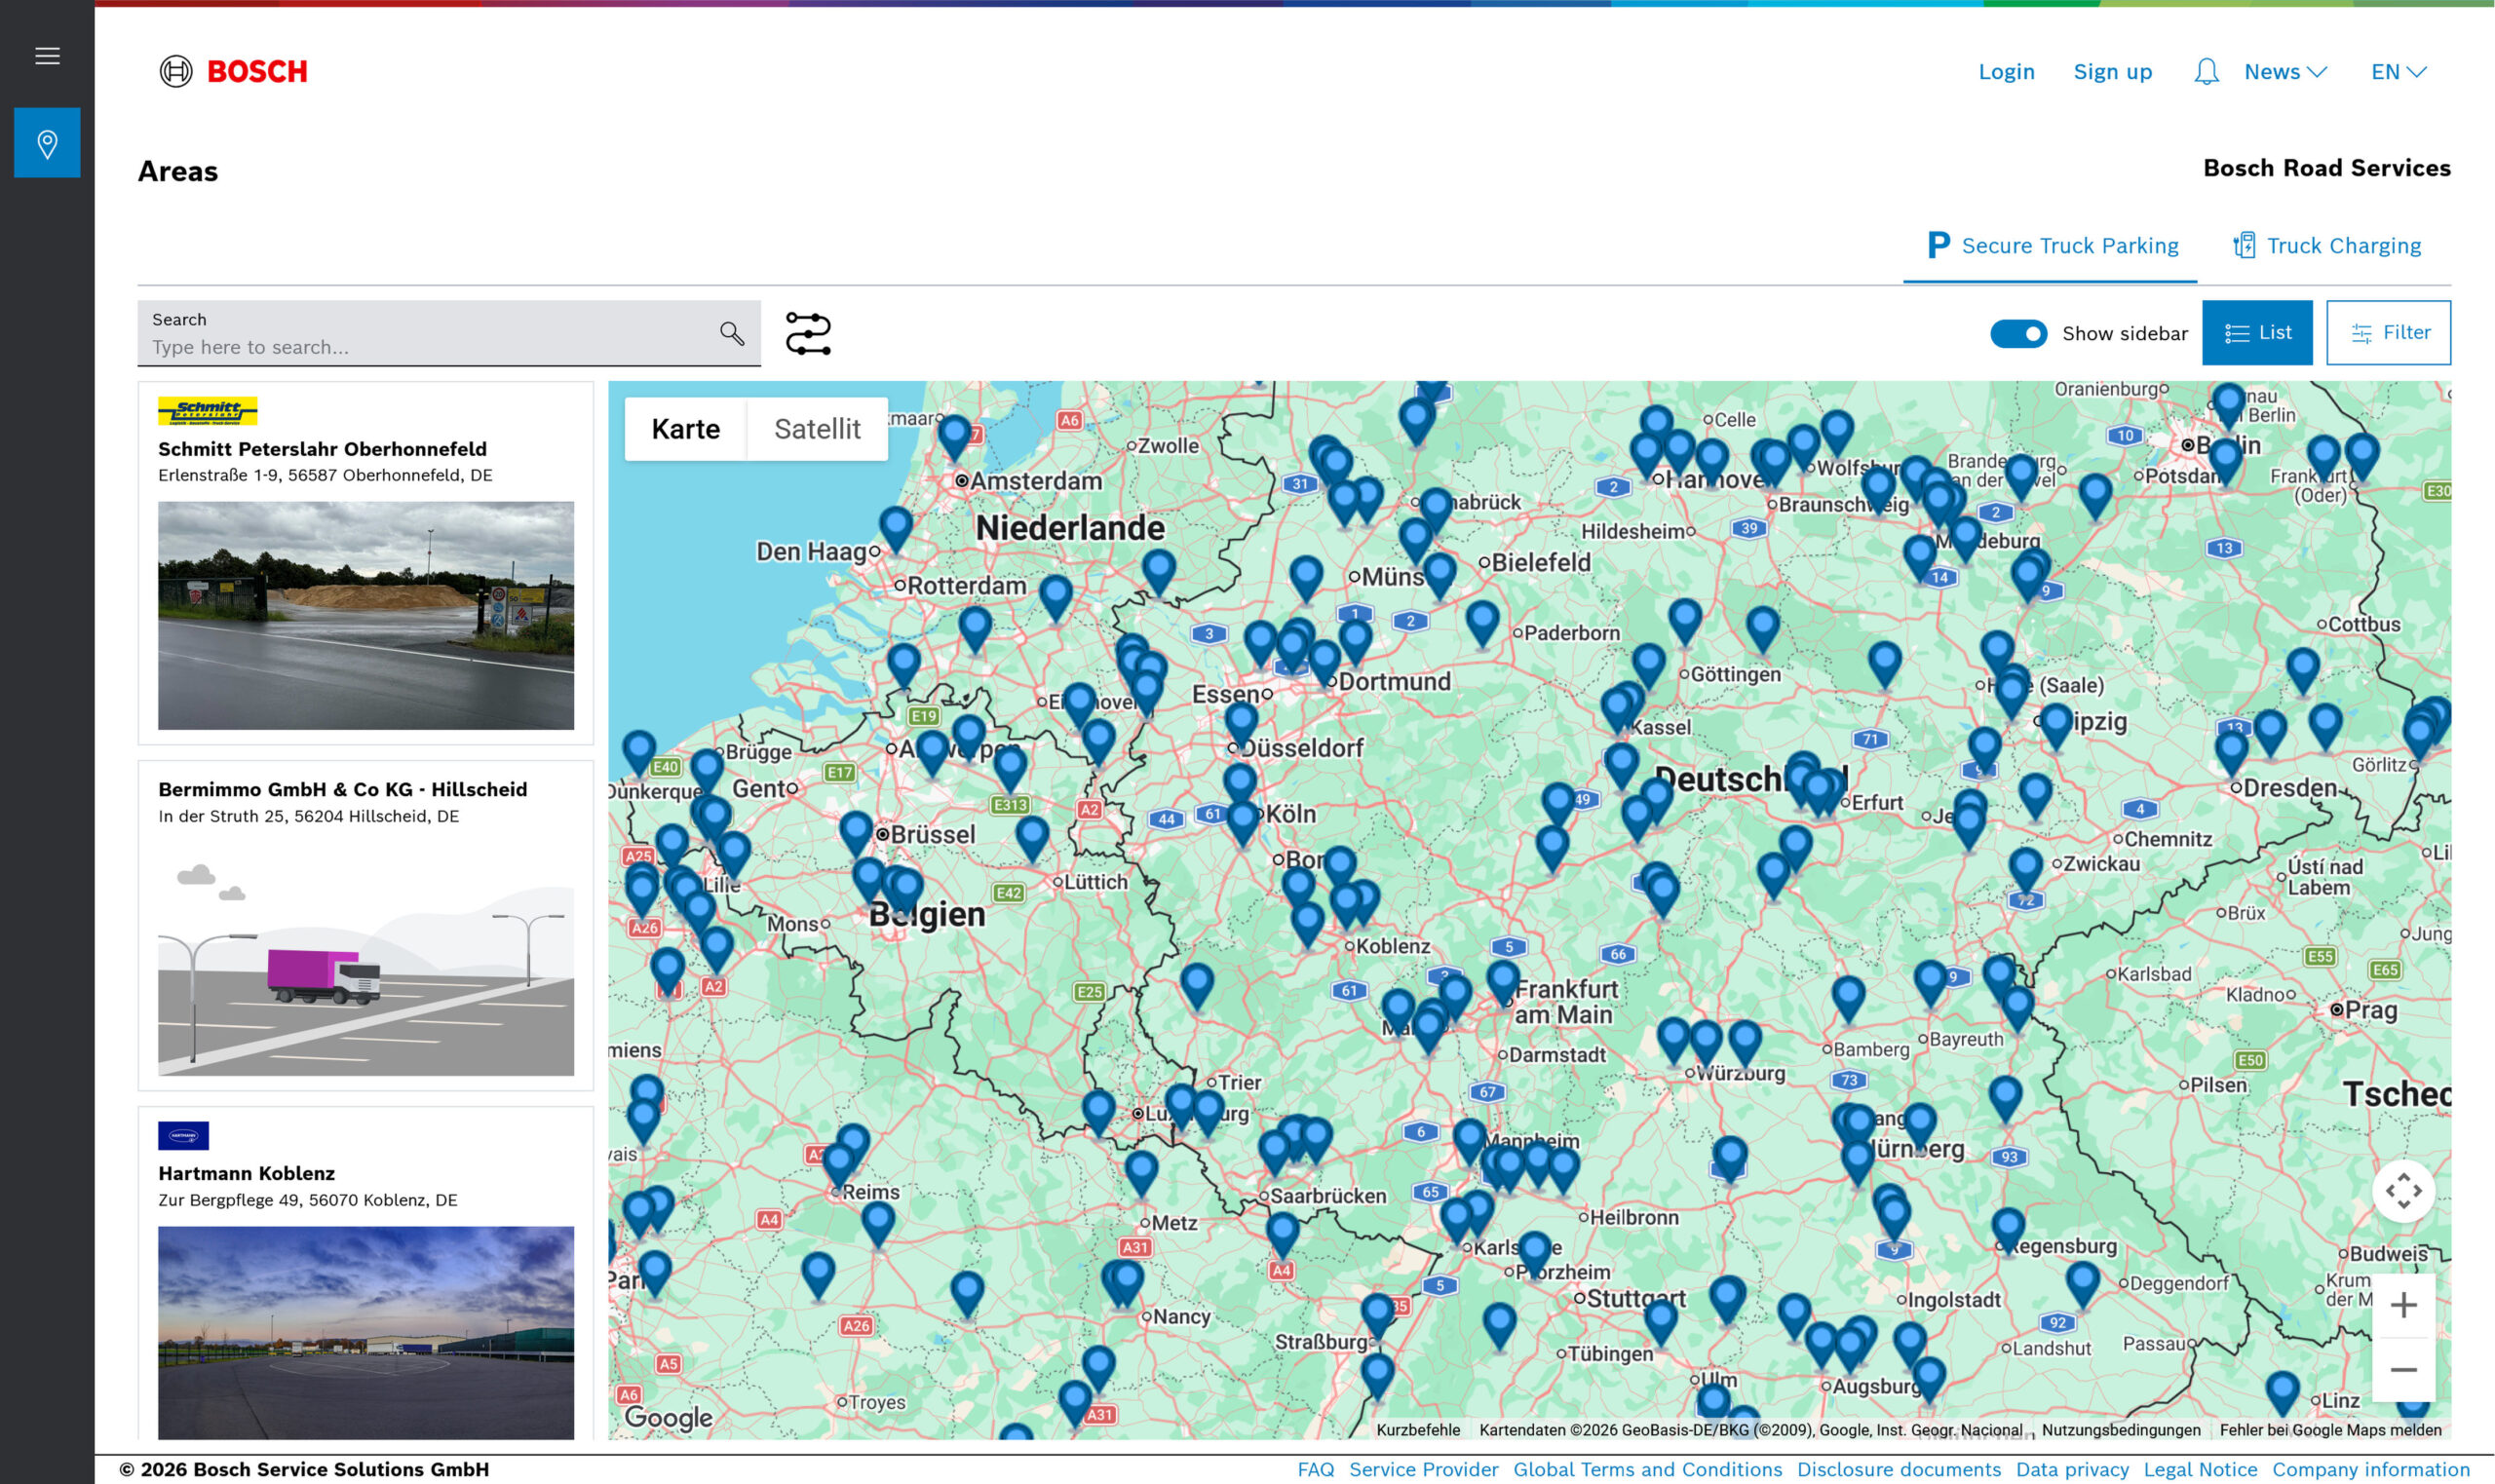Image resolution: width=2495 pixels, height=1484 pixels.
Task: Open the route planner icon
Action: point(808,333)
